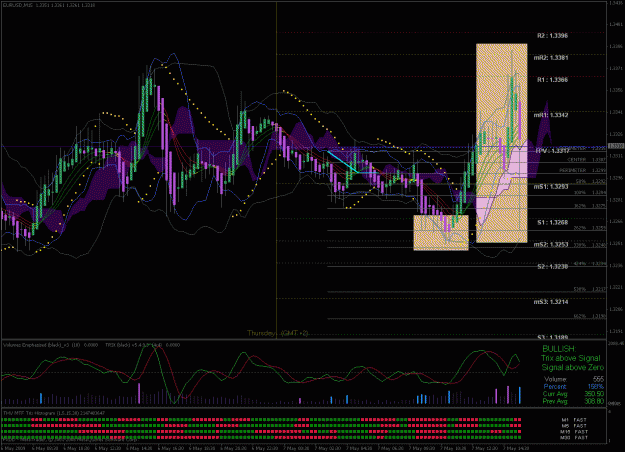Click the Curr Avg: label

click(x=555, y=394)
